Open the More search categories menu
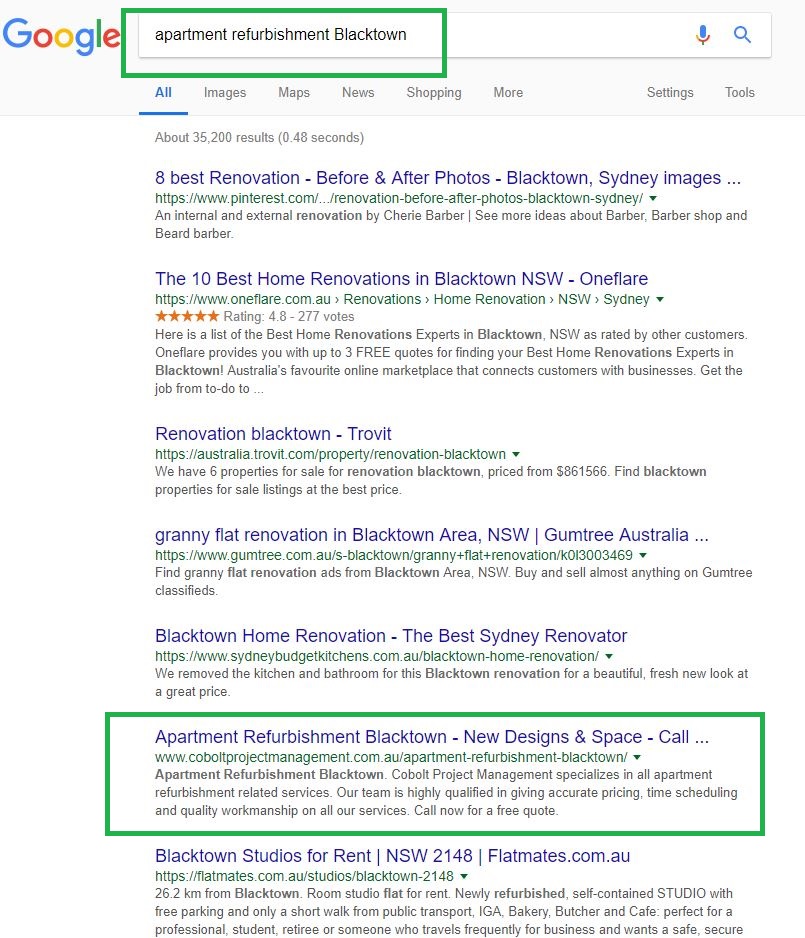 508,93
